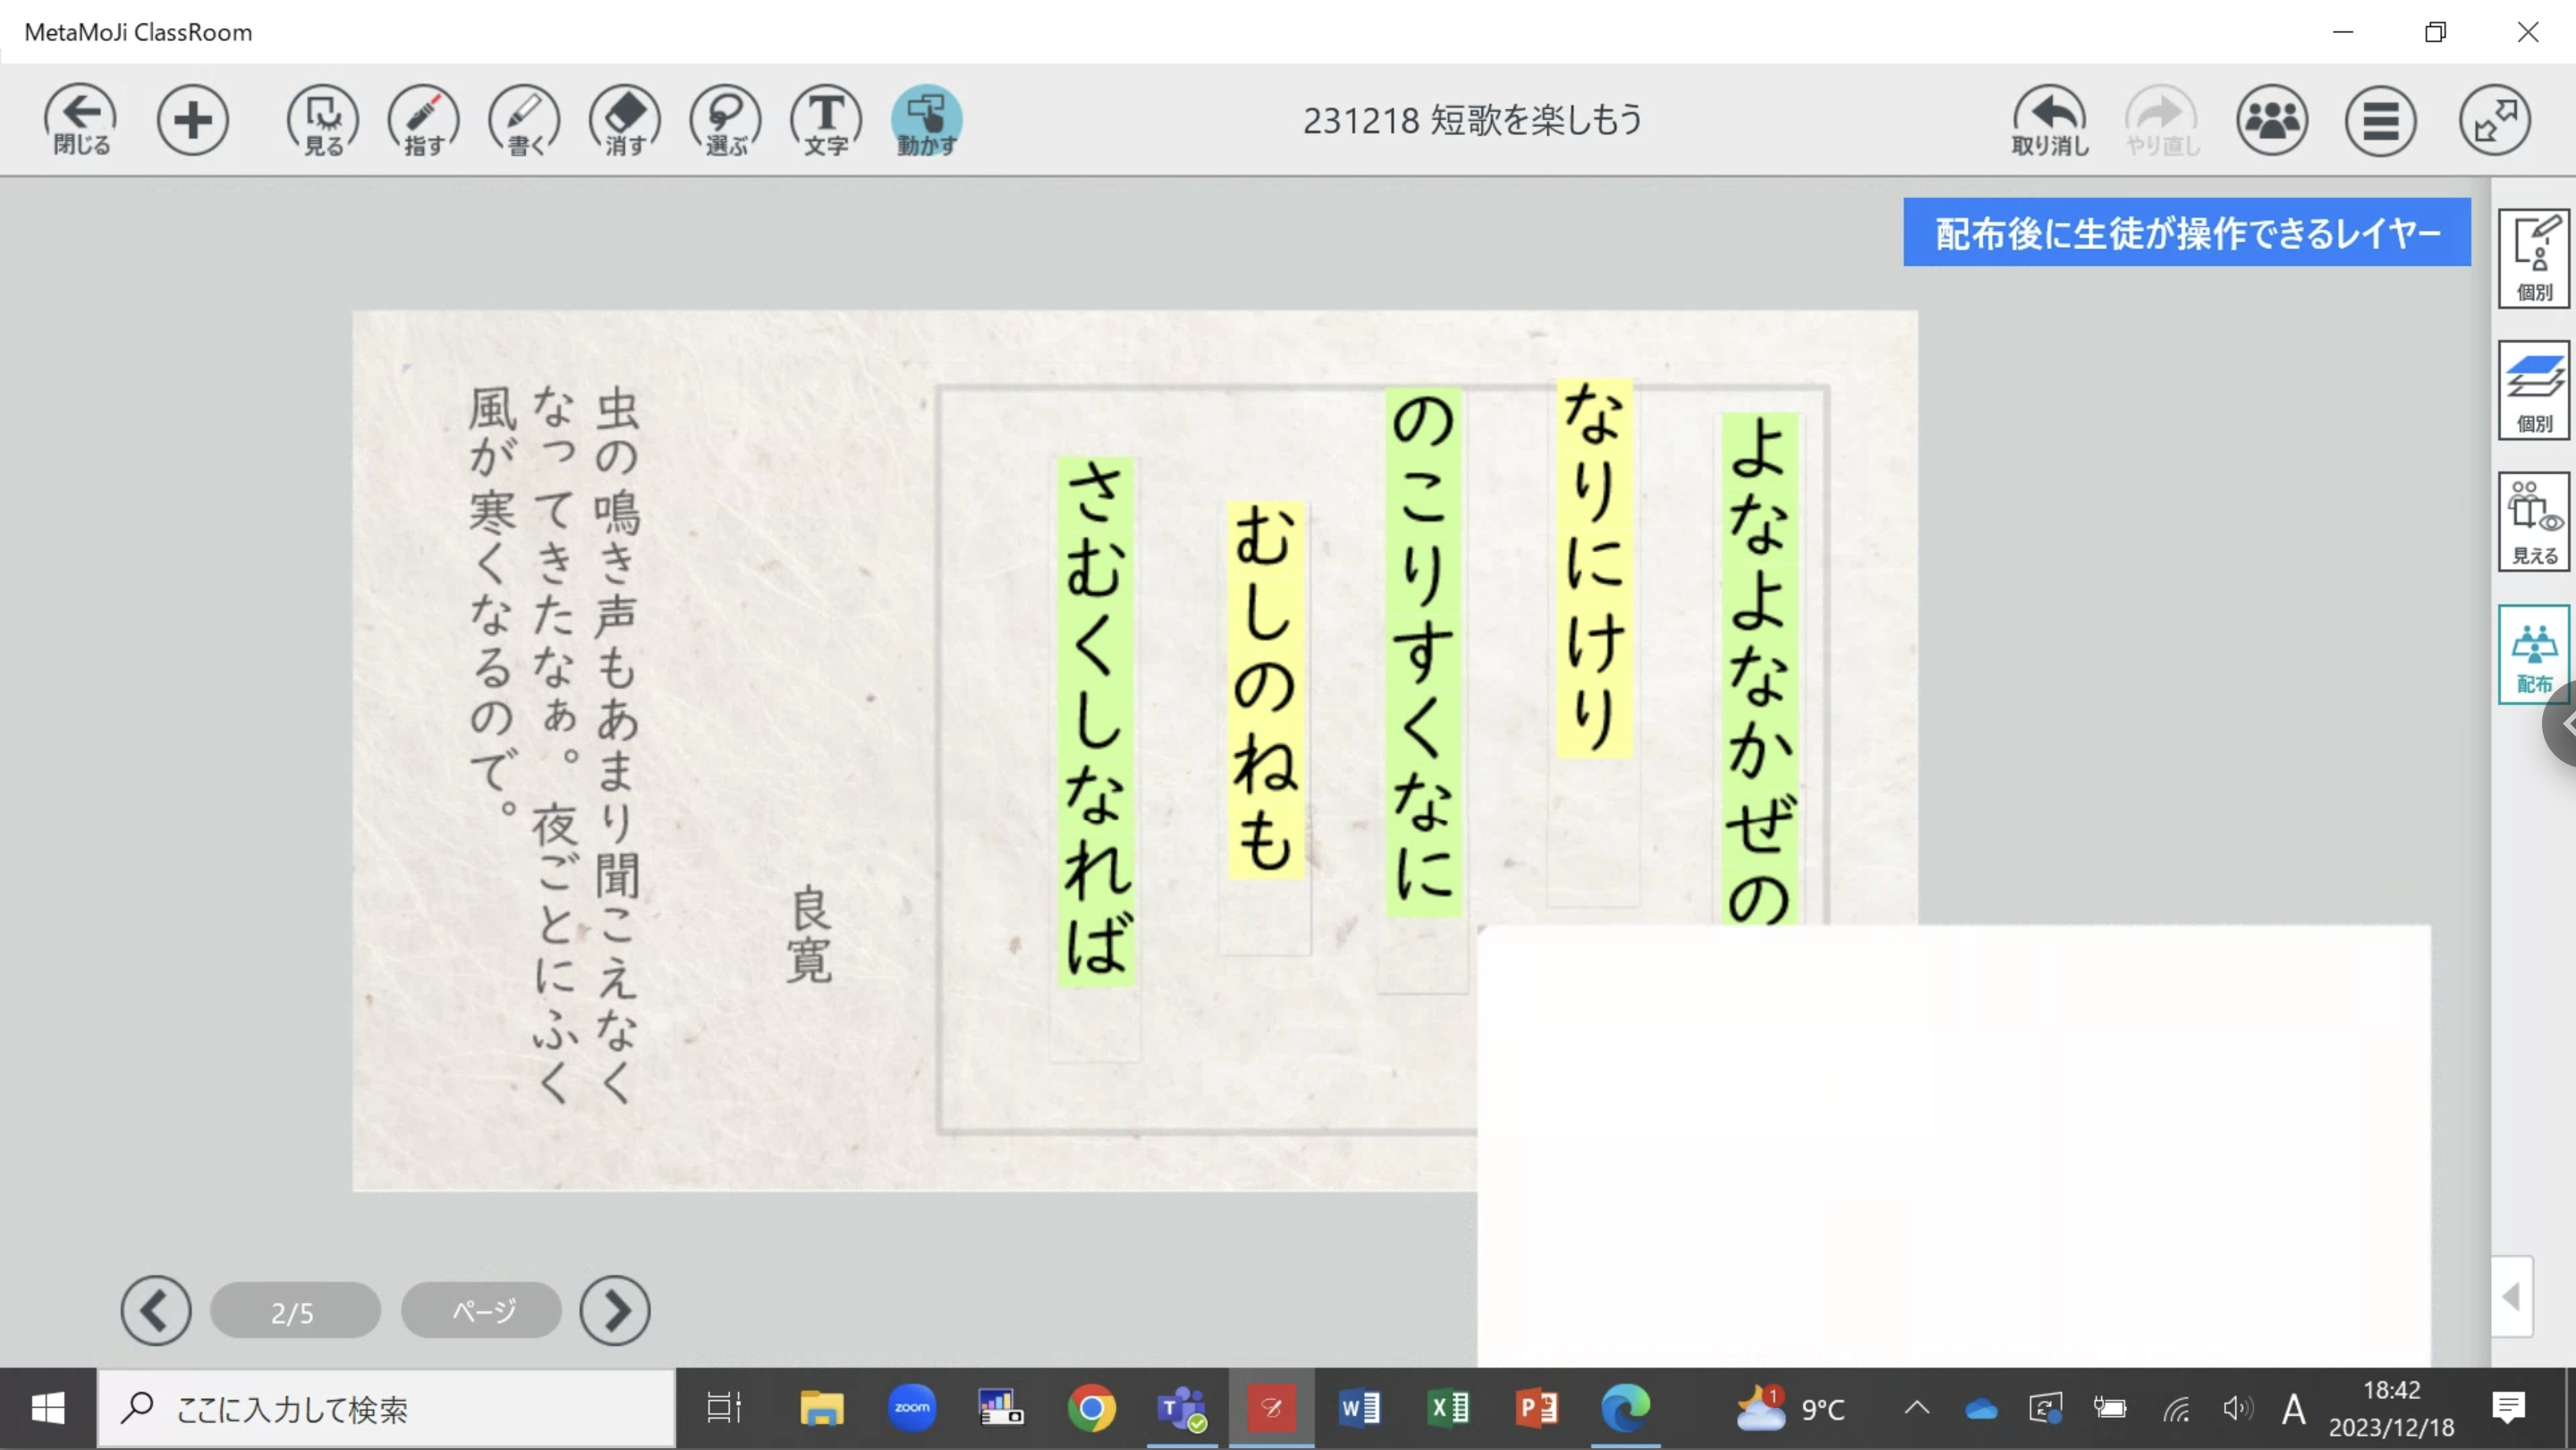
Task: Click the 閉じる back arrow icon
Action: 80,120
